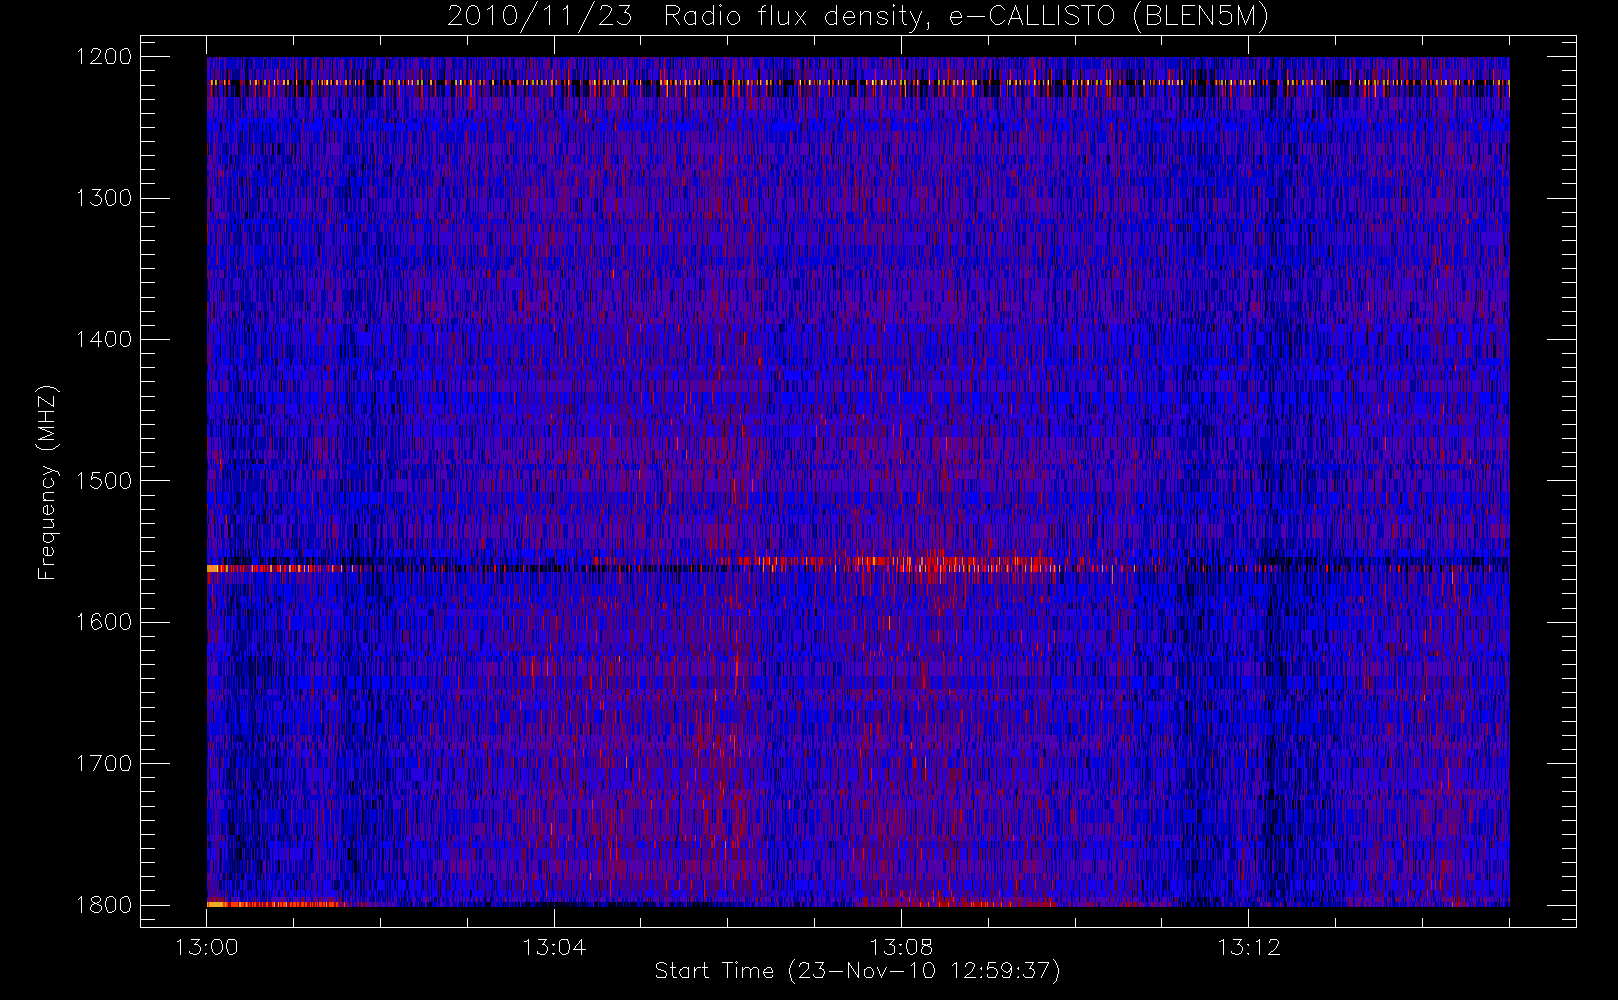Select the 1700 frequency tick label
Screen dimensions: 1618x1000
(104, 764)
